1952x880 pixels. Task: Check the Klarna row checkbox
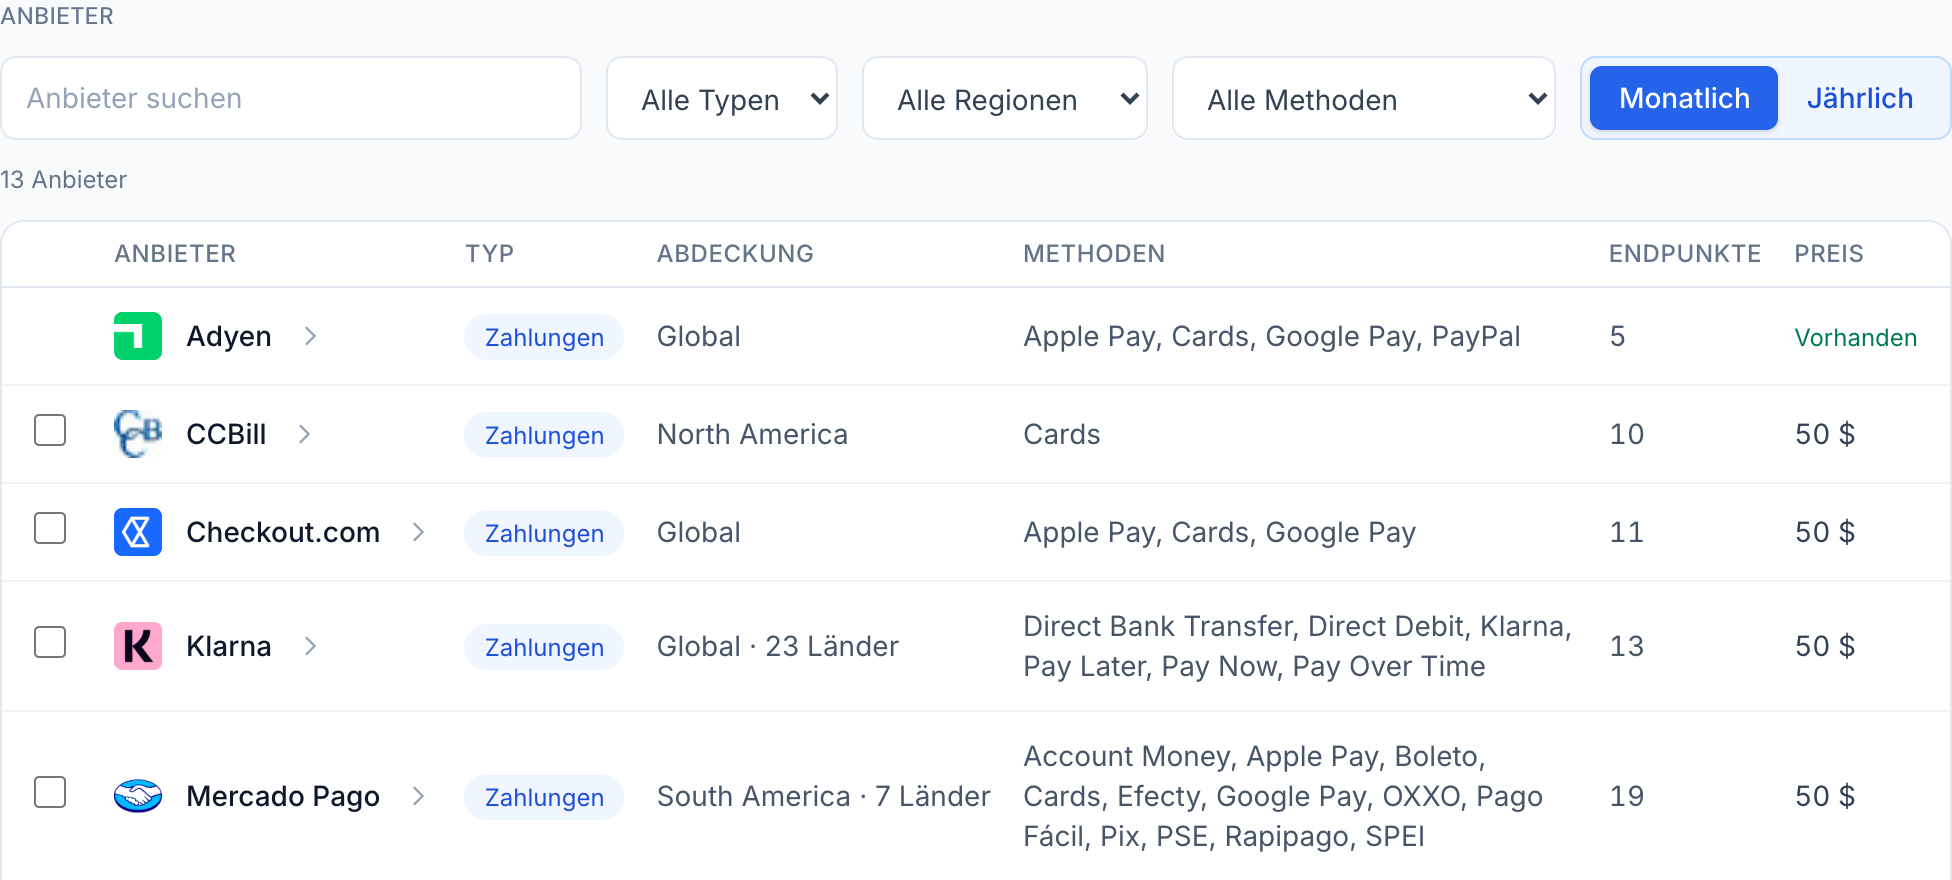[x=50, y=642]
